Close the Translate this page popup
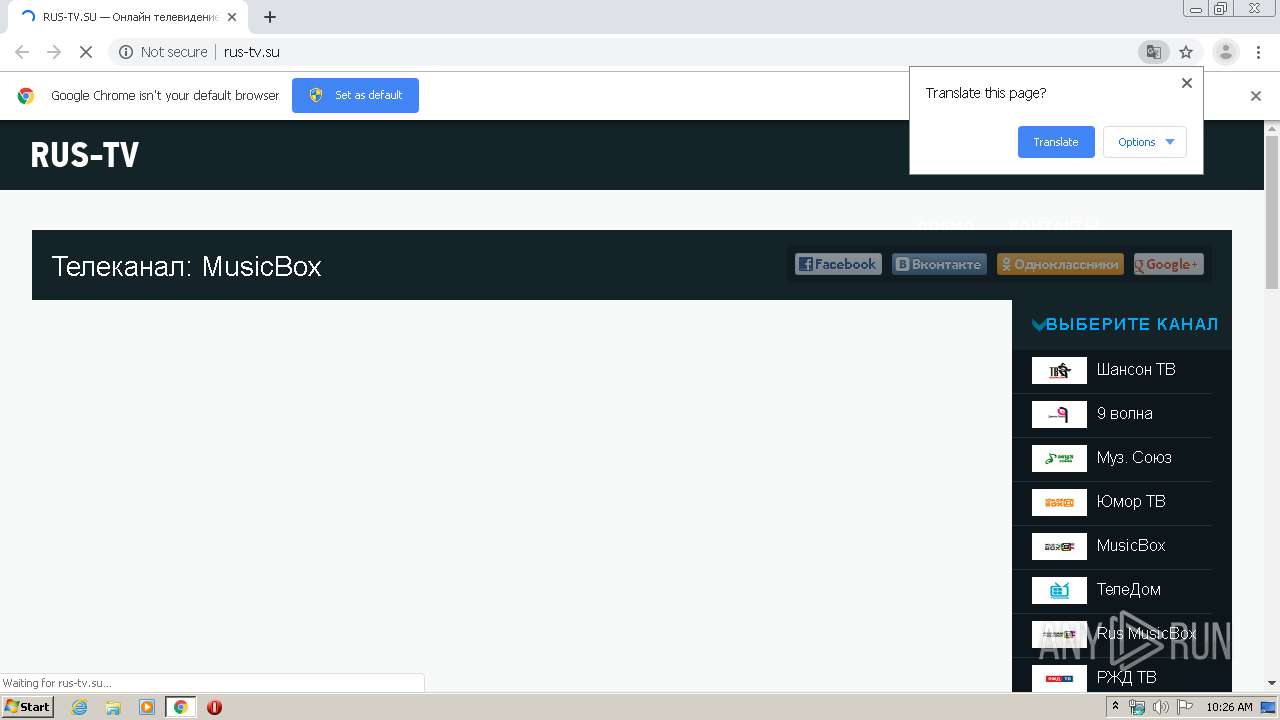The width and height of the screenshot is (1280, 720). point(1187,83)
